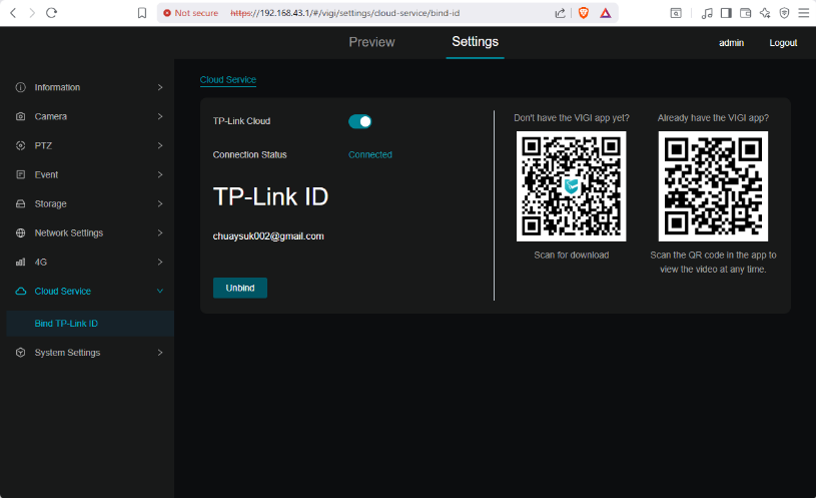Image resolution: width=816 pixels, height=498 pixels.
Task: Expand System Settings chevron
Action: pyautogui.click(x=160, y=353)
